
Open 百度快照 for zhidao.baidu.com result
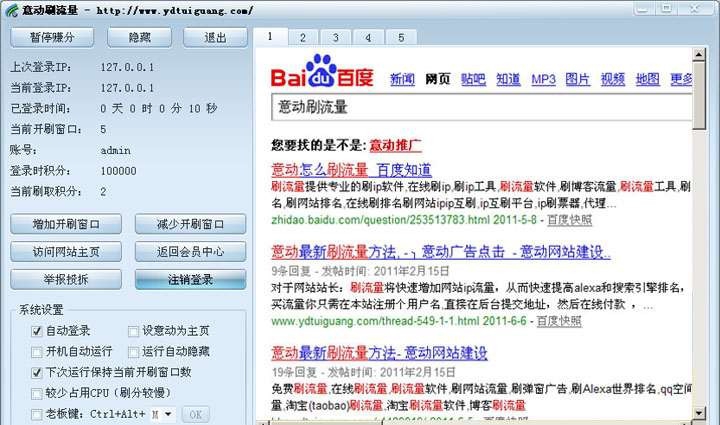[569, 220]
